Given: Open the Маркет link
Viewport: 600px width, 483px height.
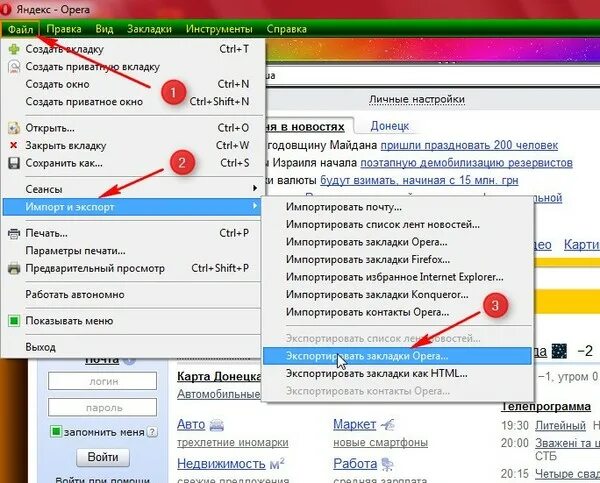Looking at the screenshot, I should pyautogui.click(x=354, y=424).
